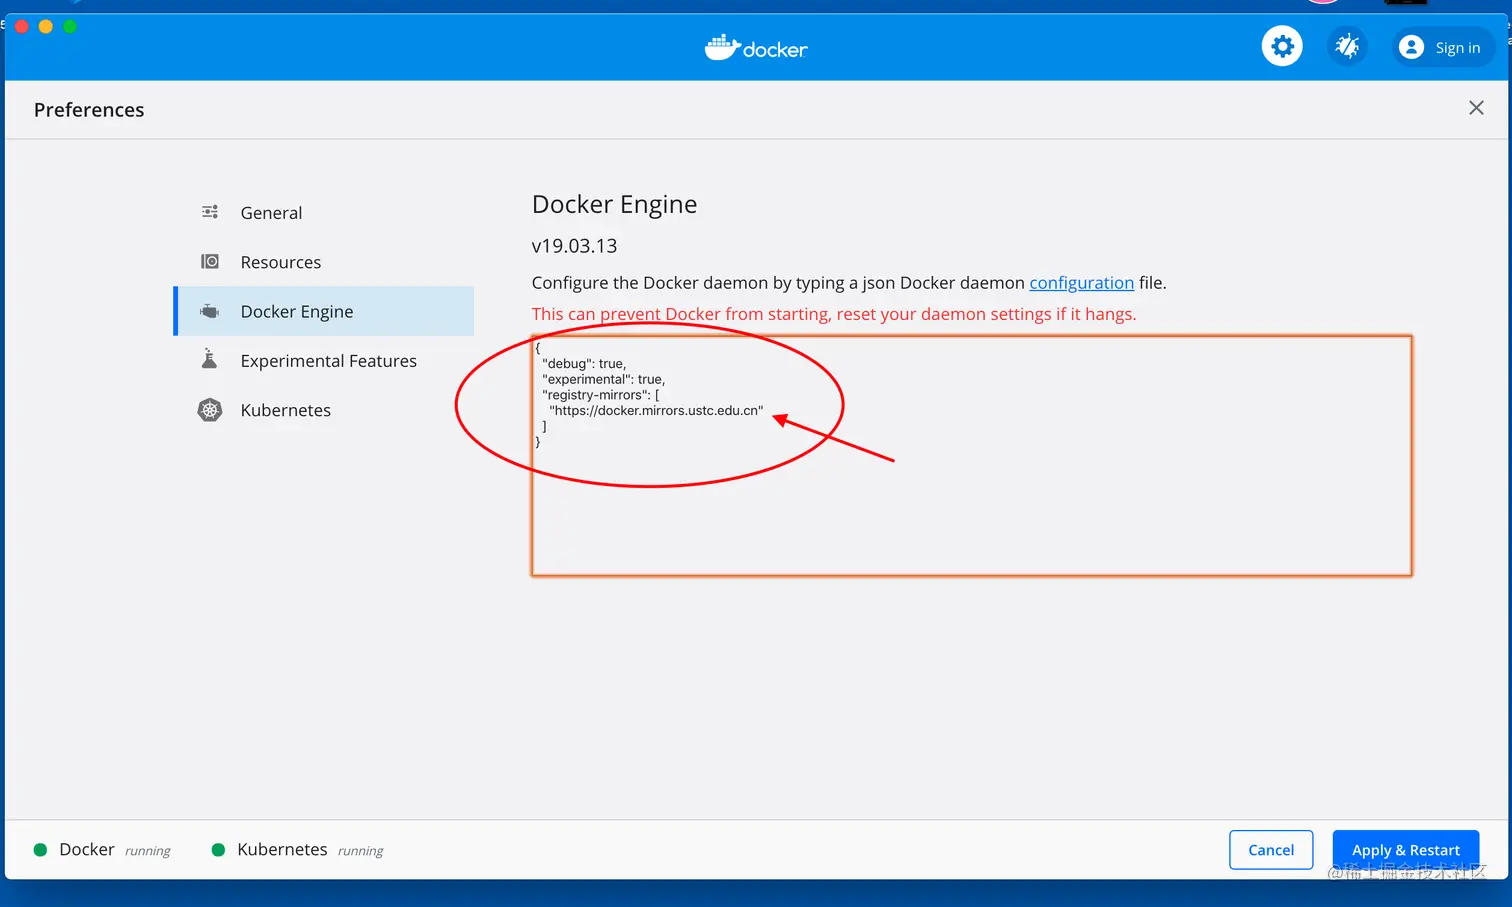Click the "experimental": true line
Image resolution: width=1512 pixels, height=907 pixels.
[603, 379]
